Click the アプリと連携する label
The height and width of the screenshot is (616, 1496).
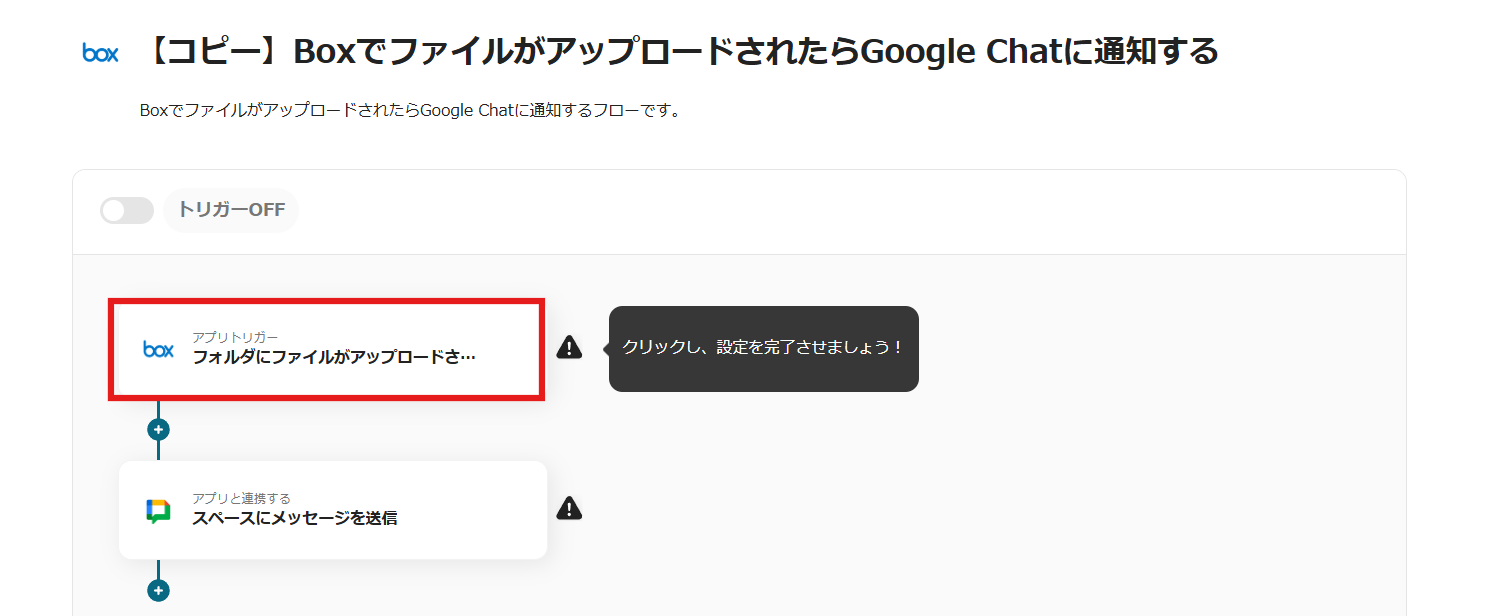241,498
